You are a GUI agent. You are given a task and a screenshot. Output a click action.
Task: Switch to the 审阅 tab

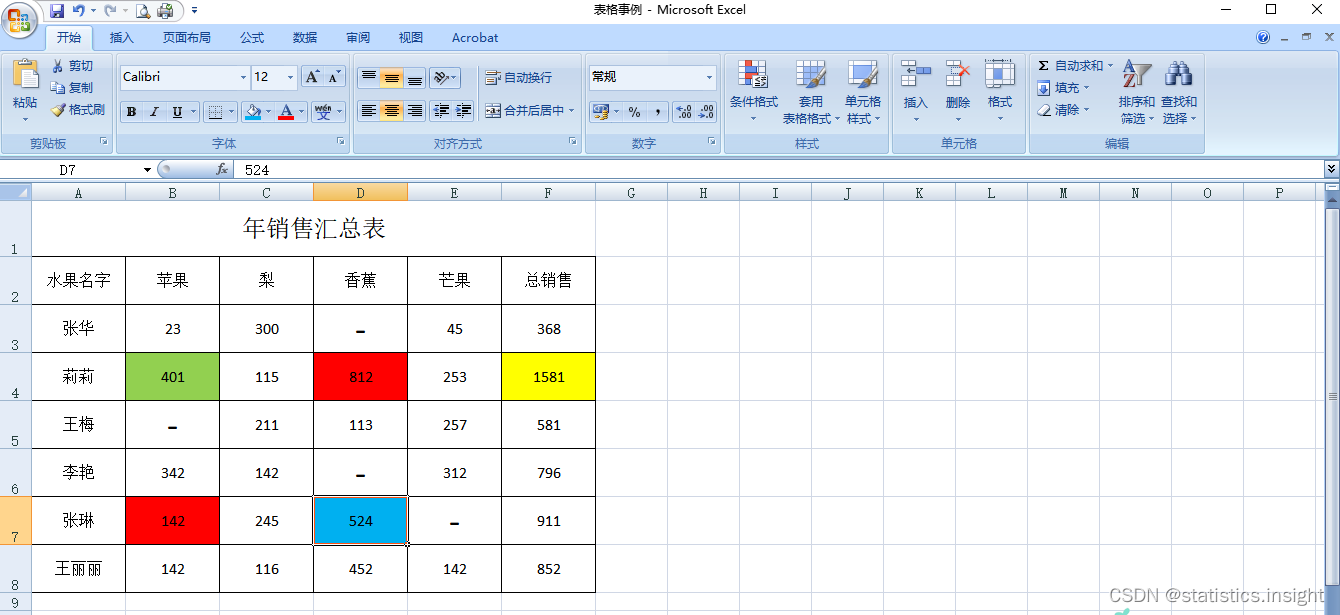(358, 38)
